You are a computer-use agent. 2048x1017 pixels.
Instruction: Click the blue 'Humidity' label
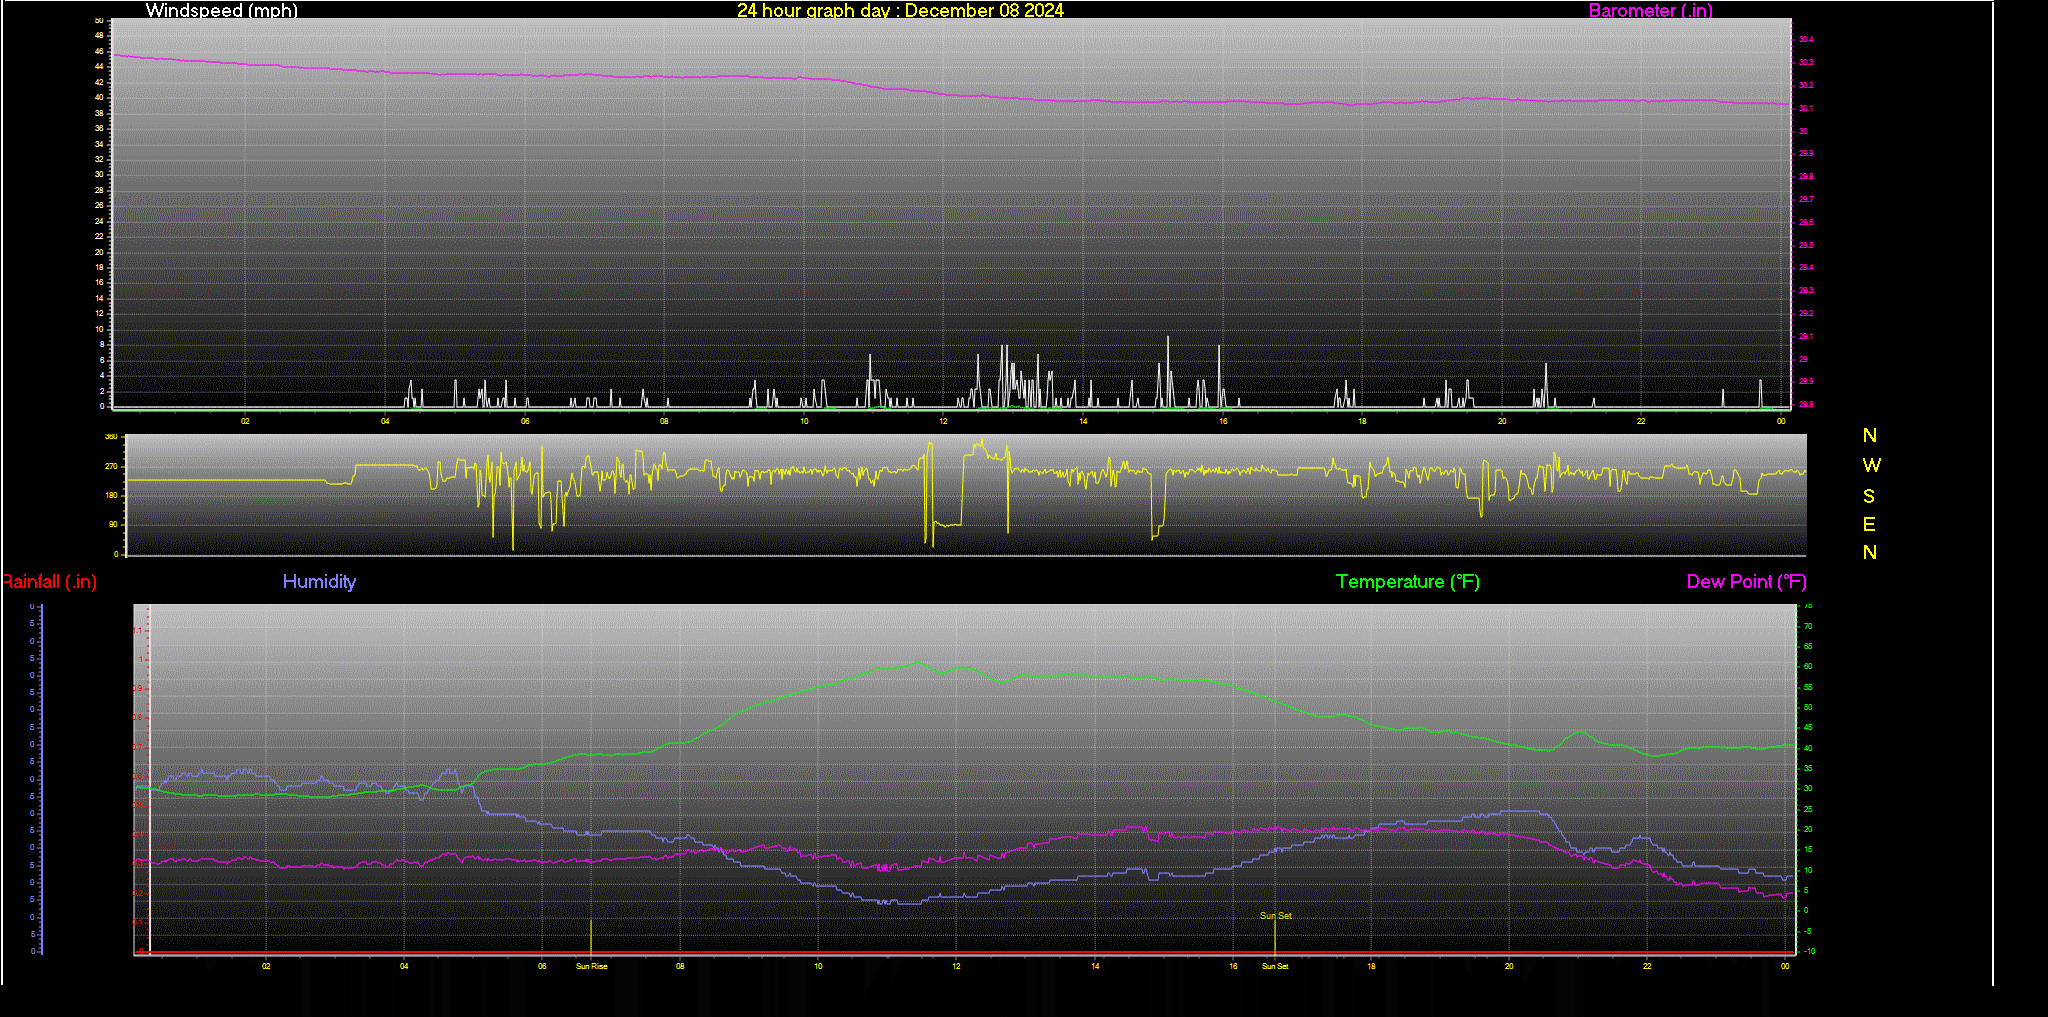pyautogui.click(x=319, y=581)
